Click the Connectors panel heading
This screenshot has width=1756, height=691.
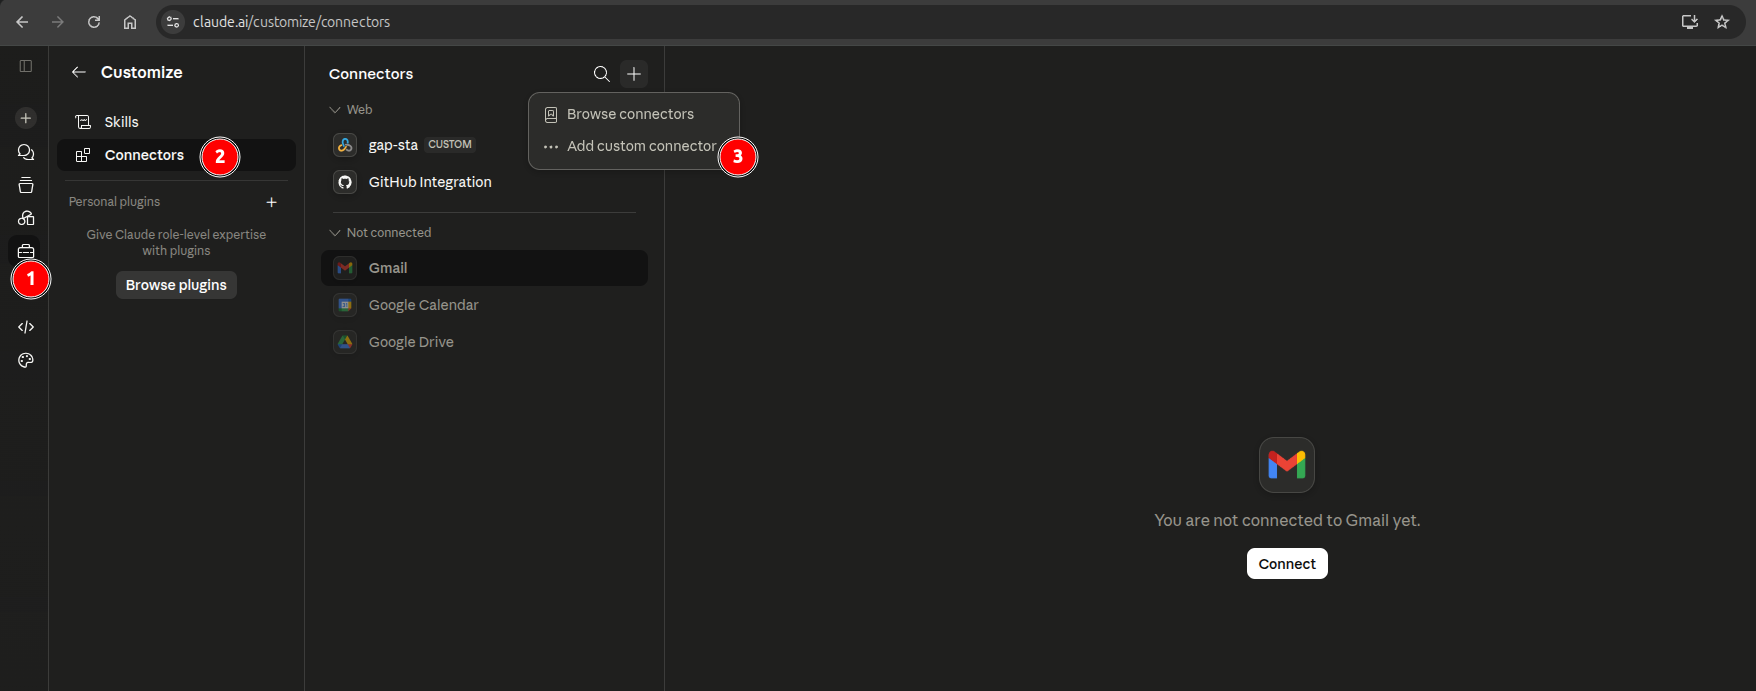pos(371,74)
